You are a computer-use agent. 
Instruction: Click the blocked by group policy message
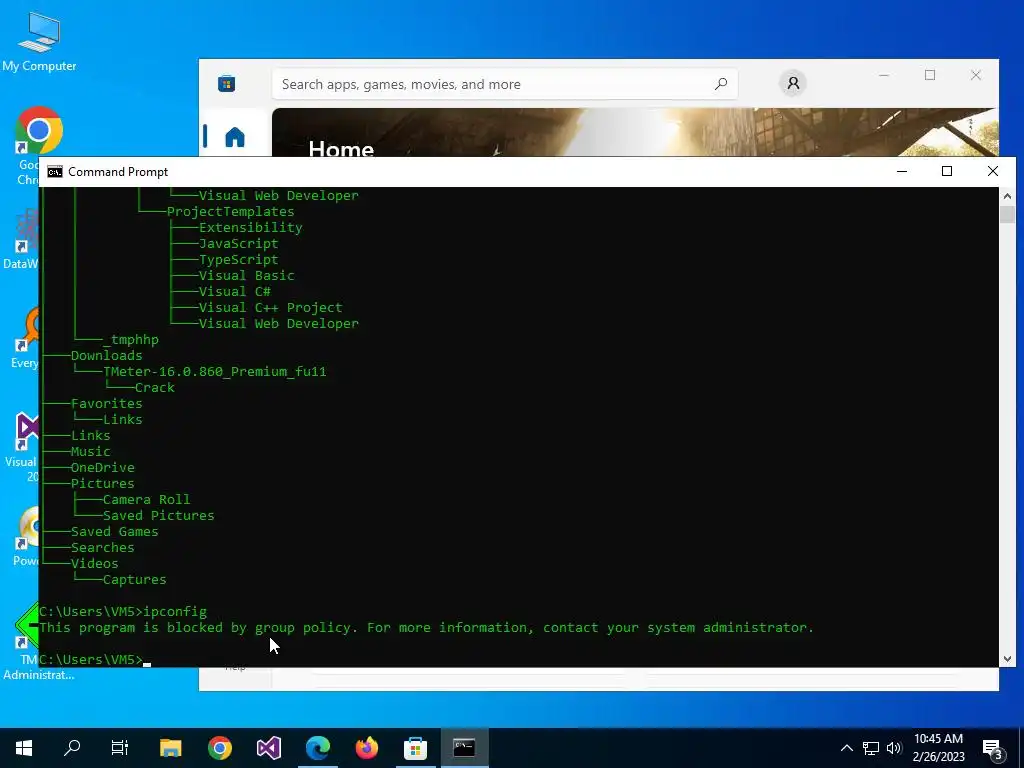pyautogui.click(x=426, y=628)
